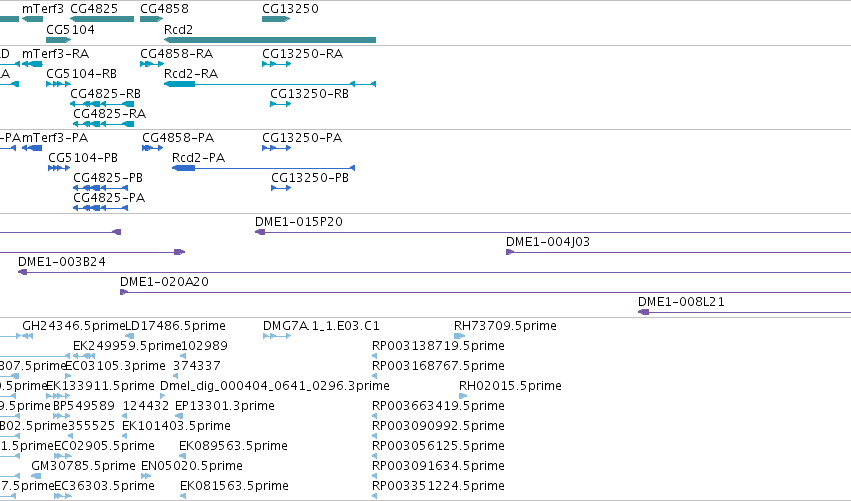Select the mTerf3-RA transcript arrow
851x501 pixels.
click(x=32, y=64)
